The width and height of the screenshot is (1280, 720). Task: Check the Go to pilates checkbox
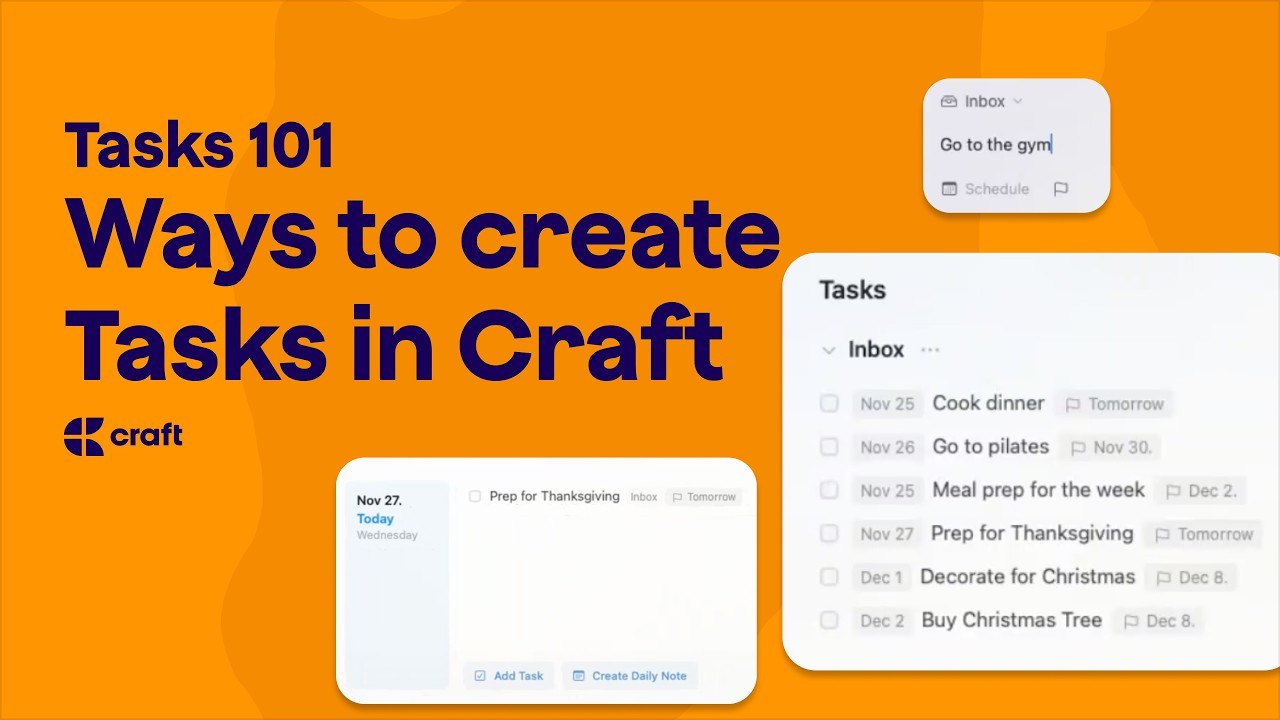pyautogui.click(x=829, y=447)
